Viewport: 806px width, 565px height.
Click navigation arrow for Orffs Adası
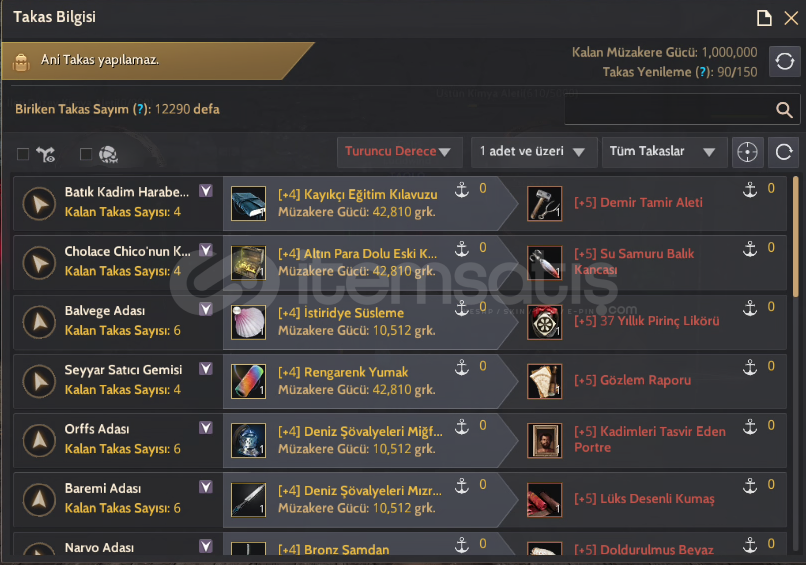(x=39, y=441)
